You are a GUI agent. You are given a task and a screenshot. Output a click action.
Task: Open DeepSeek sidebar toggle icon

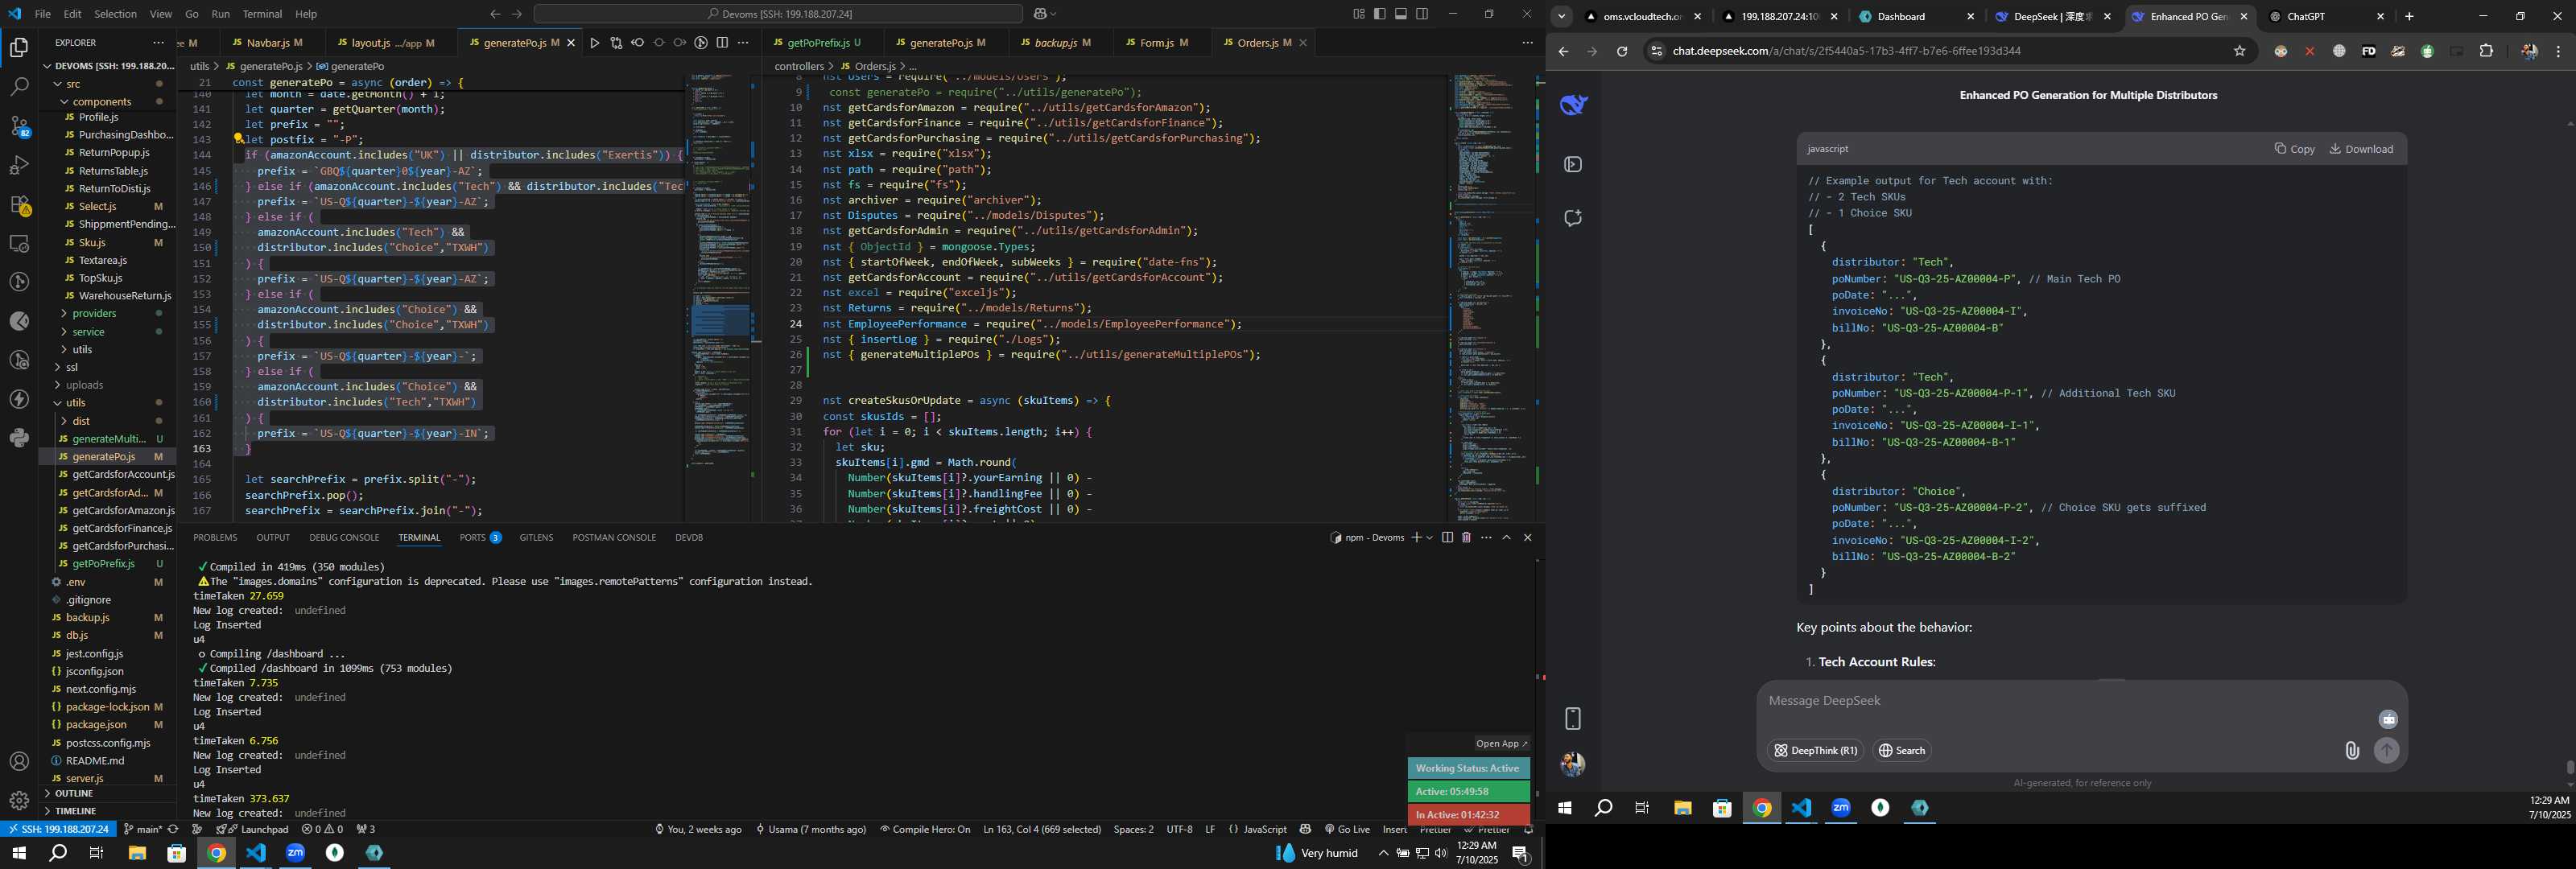coord(1573,164)
